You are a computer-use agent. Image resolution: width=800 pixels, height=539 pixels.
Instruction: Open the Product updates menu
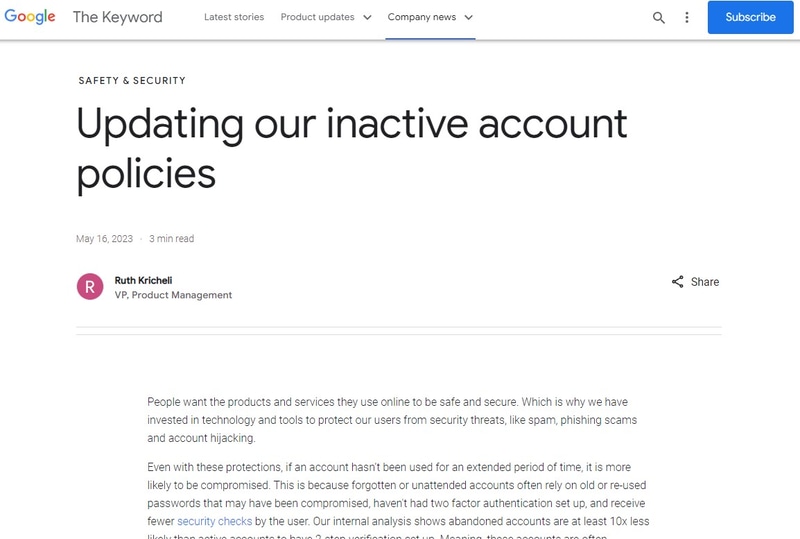[316, 17]
